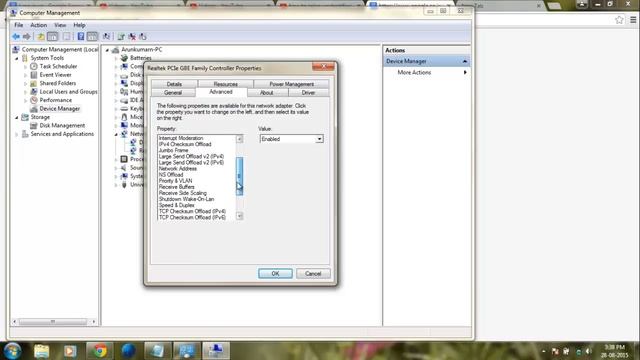Click the Scan for hardware changes toolbar icon
Screen dimensions: 640x360
[107, 37]
